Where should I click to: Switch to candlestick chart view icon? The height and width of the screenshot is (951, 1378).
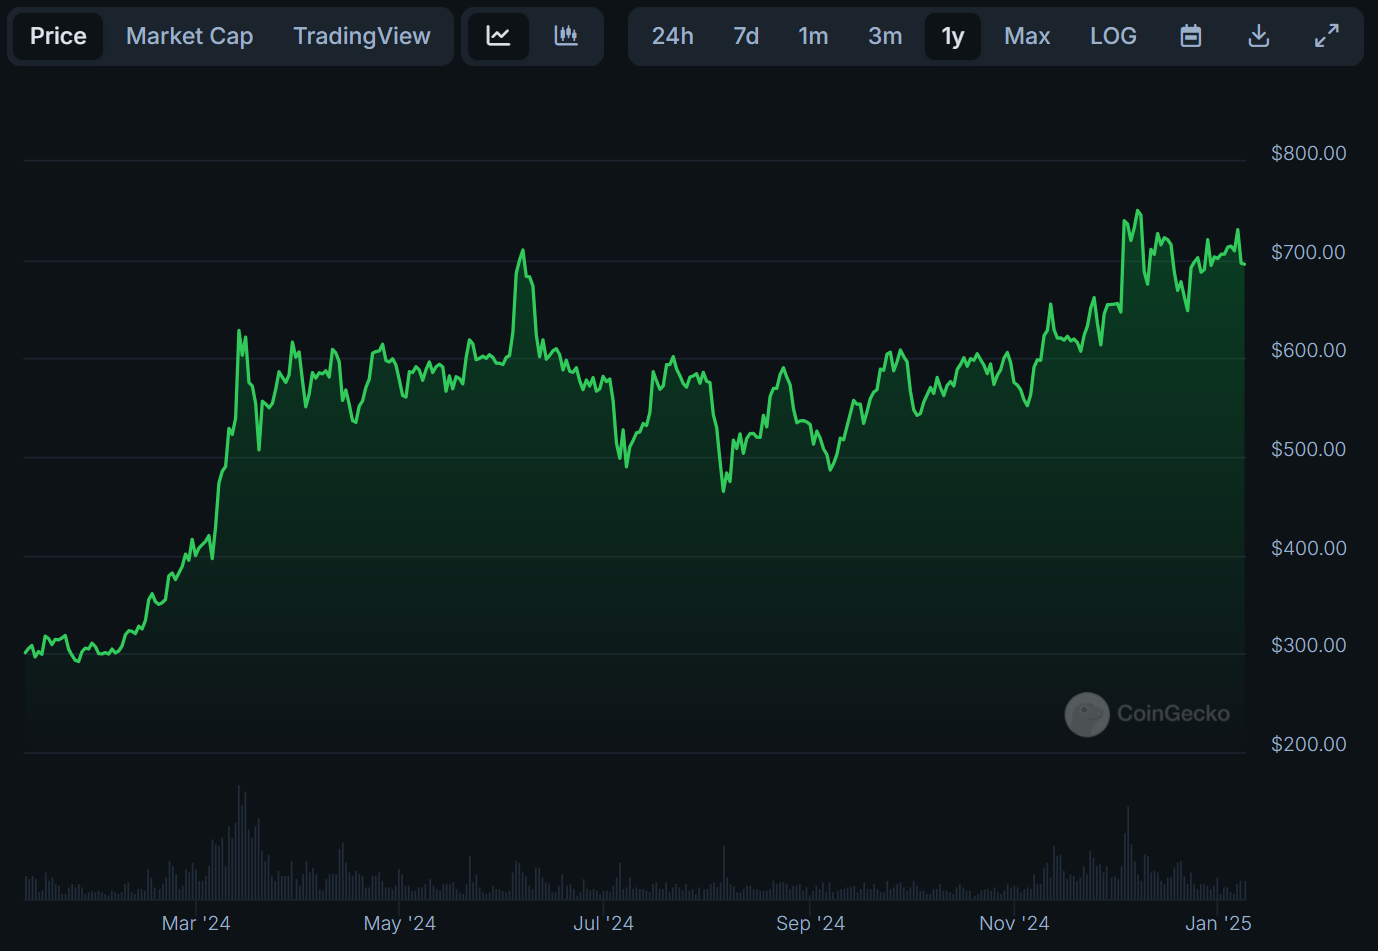coord(566,36)
